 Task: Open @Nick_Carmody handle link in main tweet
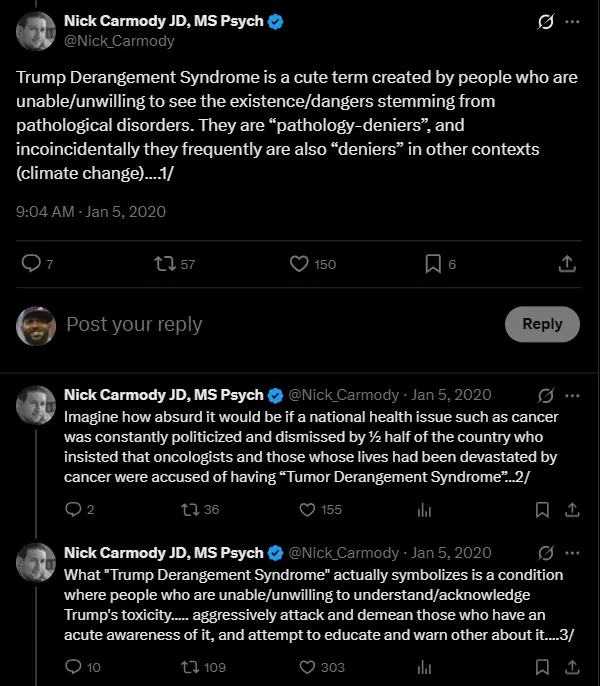click(x=119, y=41)
